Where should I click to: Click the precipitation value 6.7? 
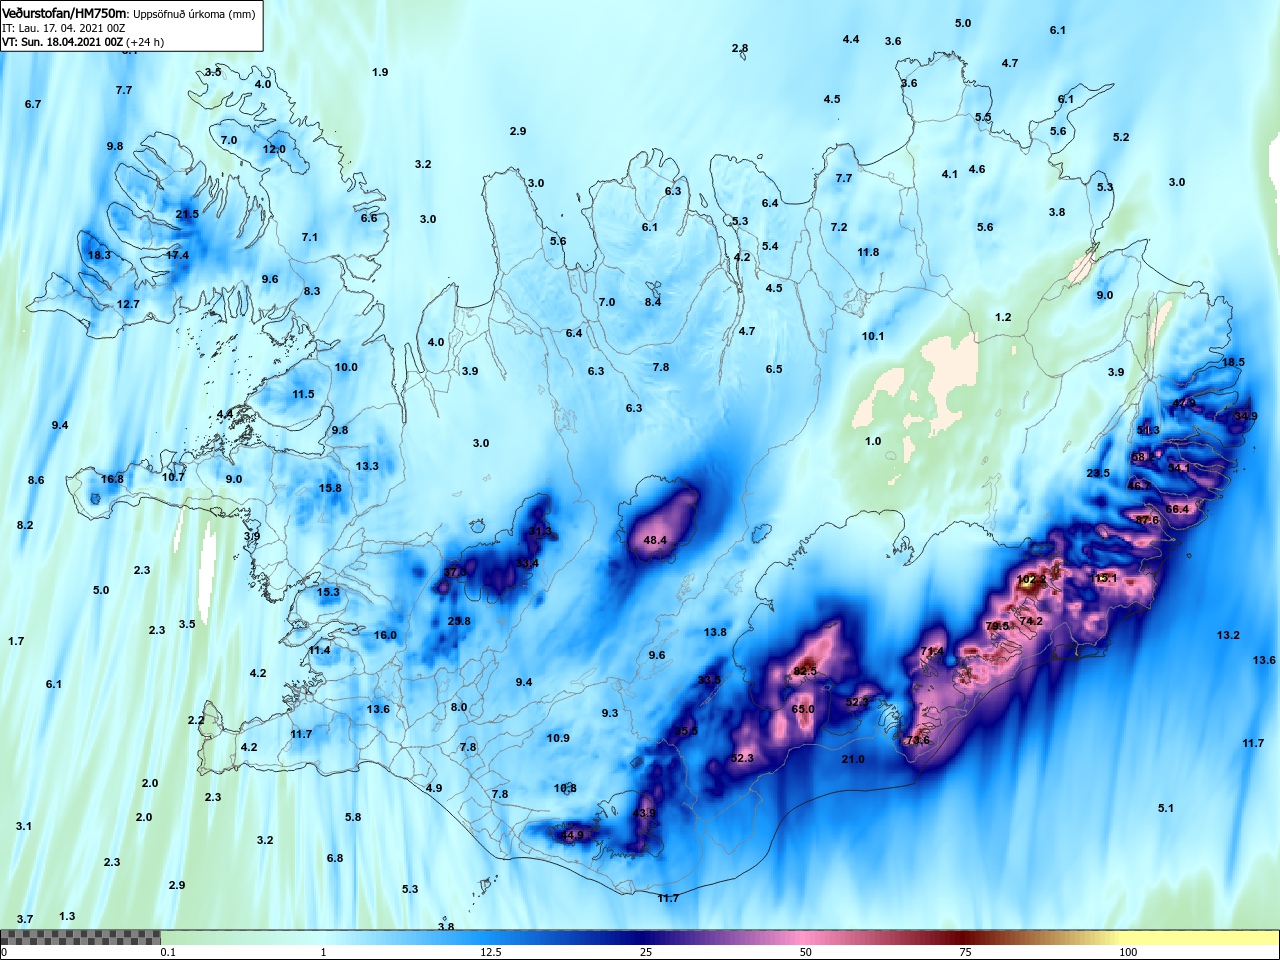(x=33, y=104)
